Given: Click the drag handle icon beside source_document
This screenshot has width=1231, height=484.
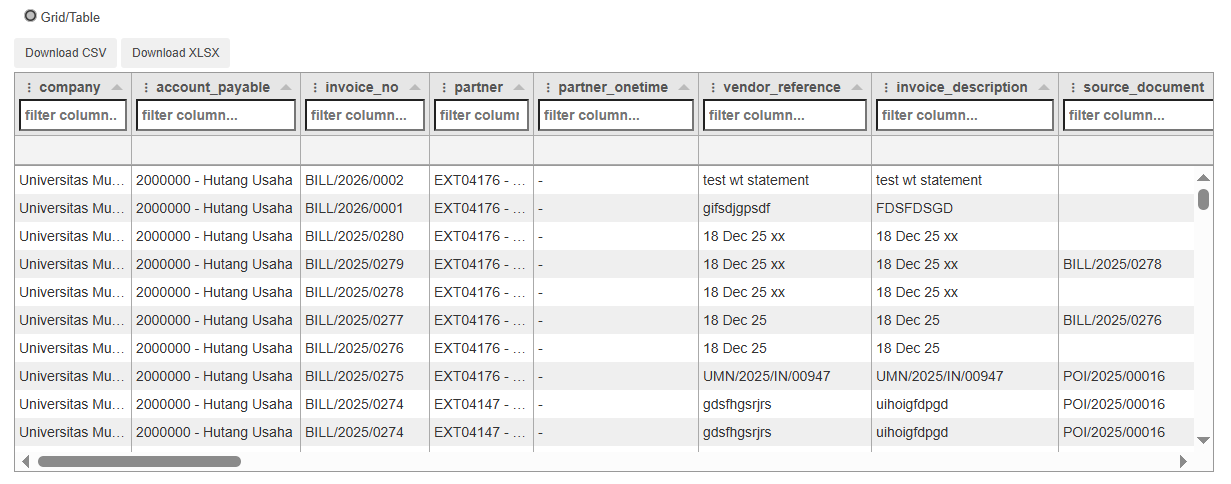Looking at the screenshot, I should 1073,87.
